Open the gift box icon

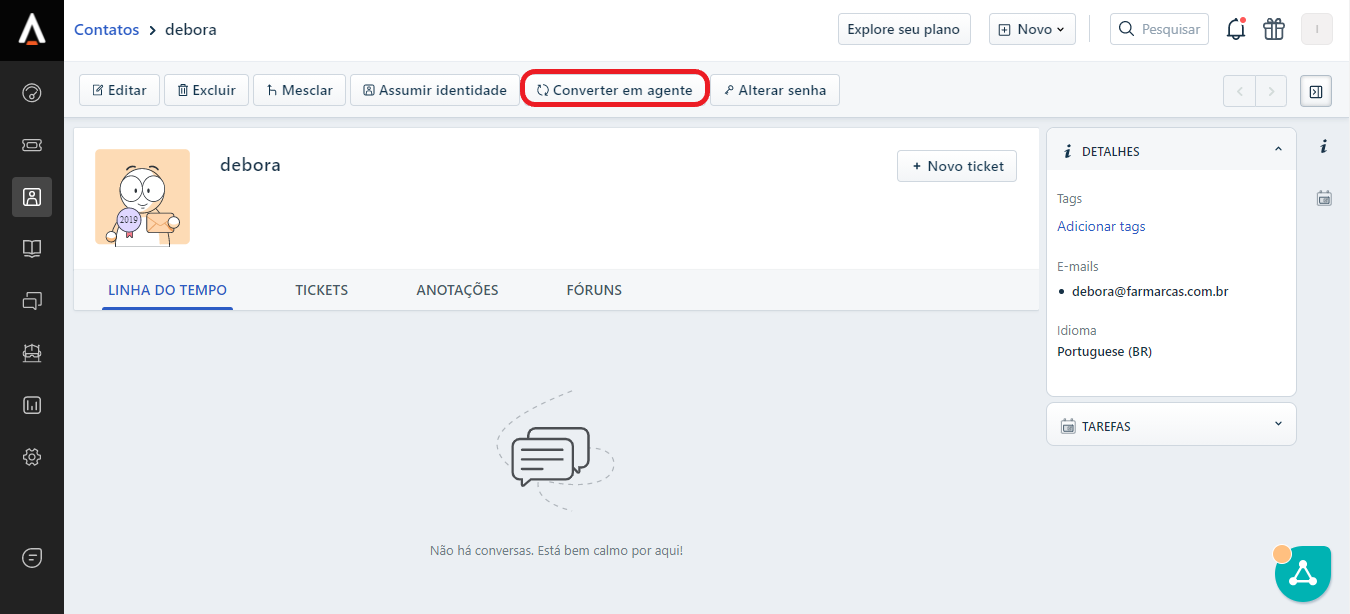click(x=1273, y=30)
